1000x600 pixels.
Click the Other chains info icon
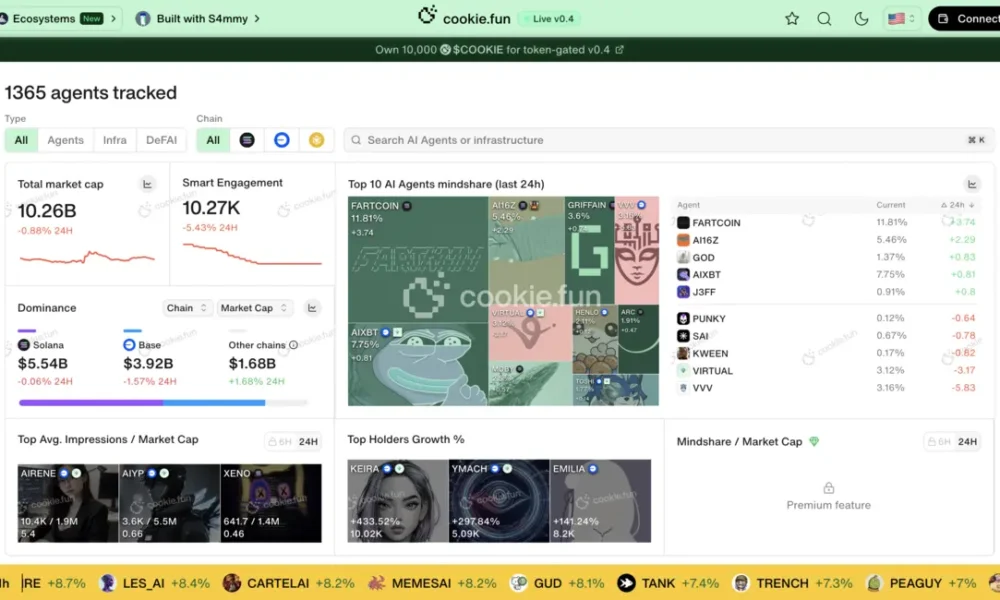click(293, 345)
